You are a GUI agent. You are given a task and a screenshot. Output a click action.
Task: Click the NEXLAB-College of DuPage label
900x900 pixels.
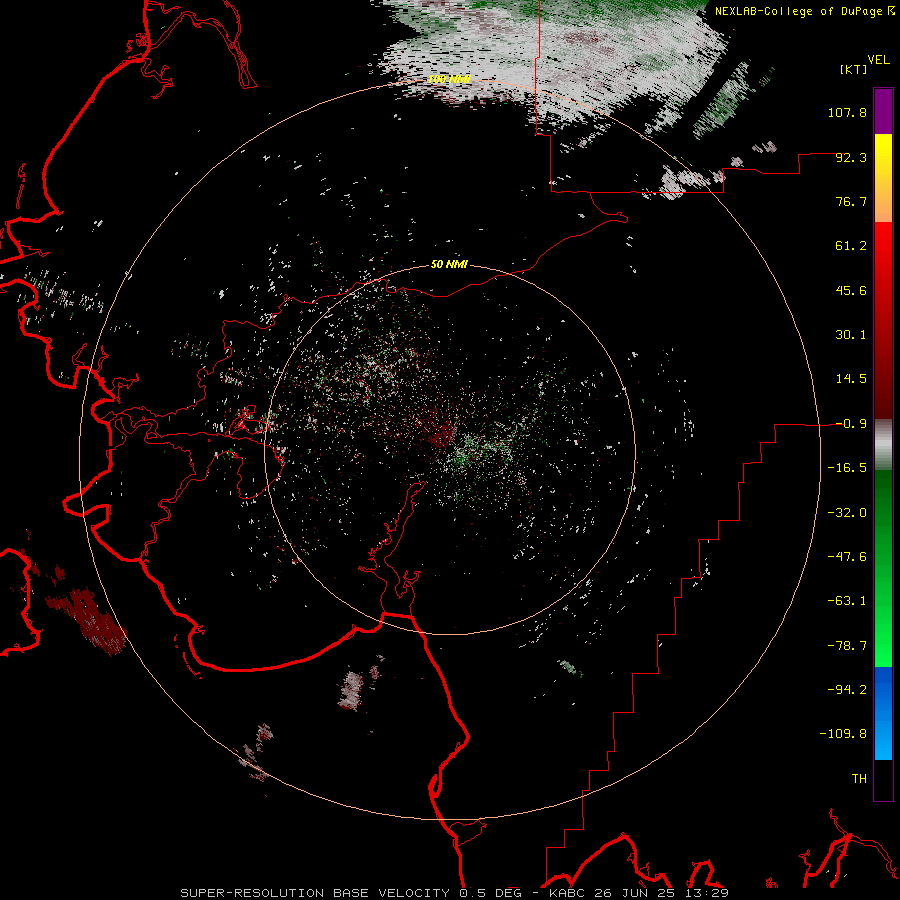click(x=798, y=11)
